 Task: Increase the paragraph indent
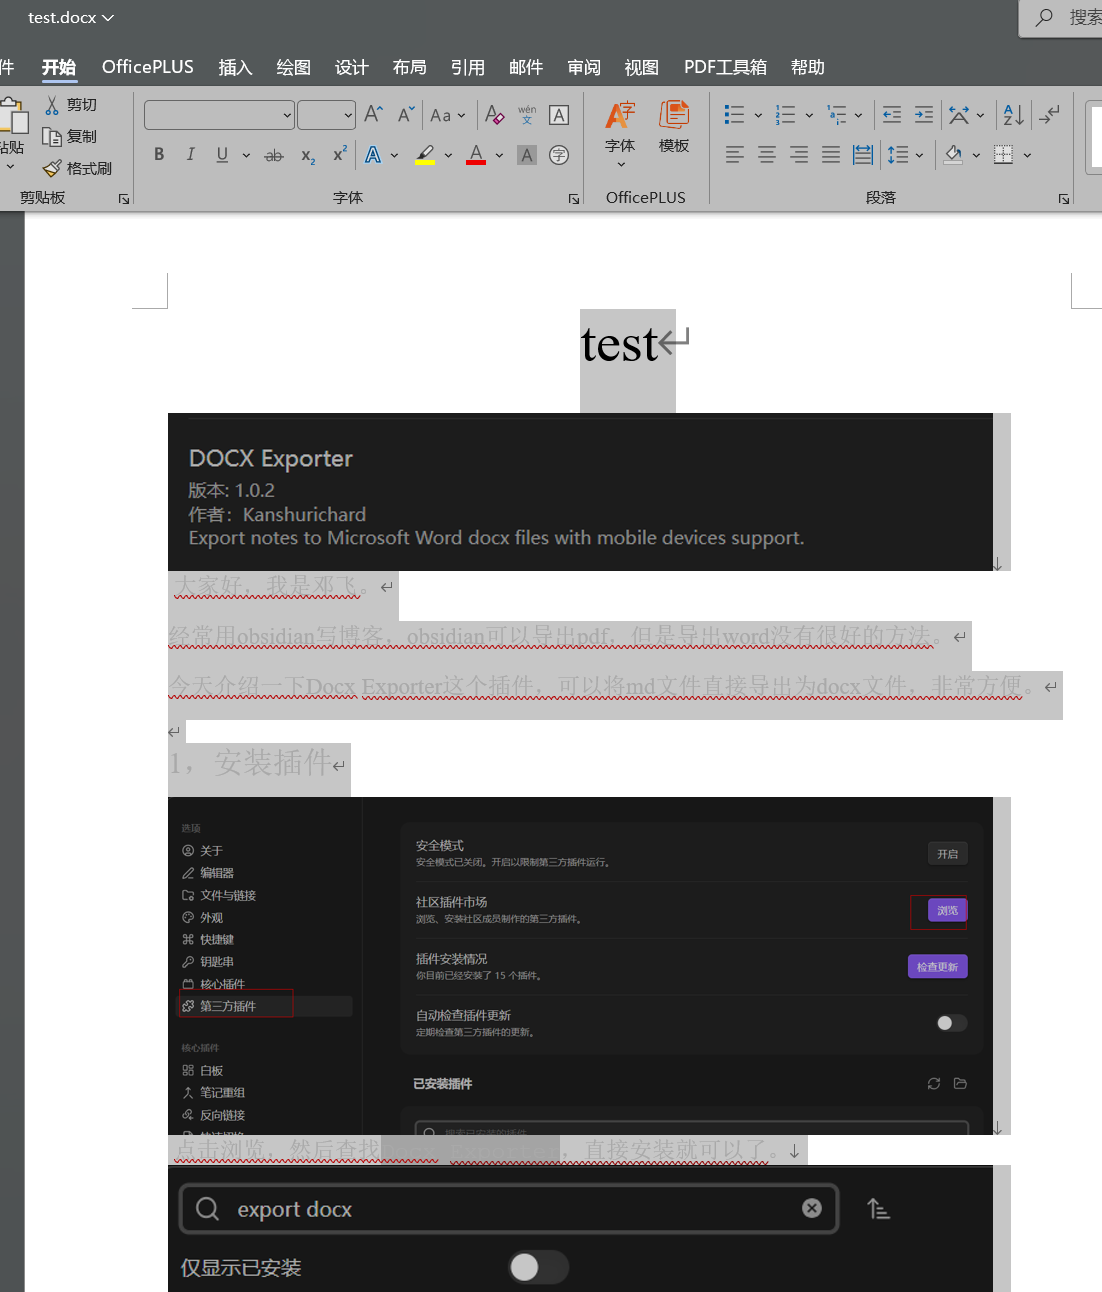(924, 115)
